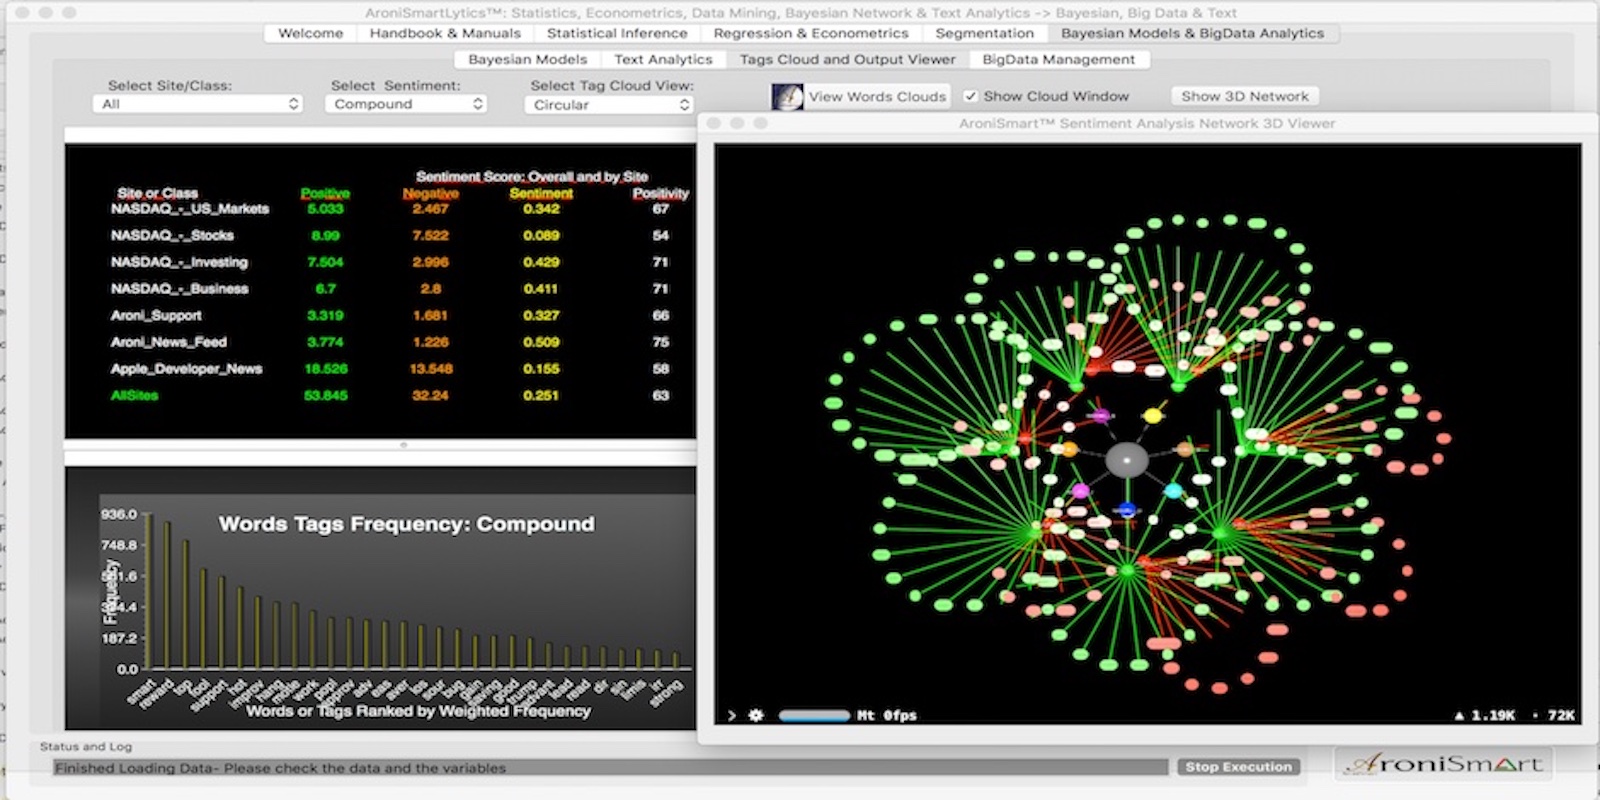Click the Aroni_News_Feed row label
Viewport: 1600px width, 800px height.
point(168,342)
